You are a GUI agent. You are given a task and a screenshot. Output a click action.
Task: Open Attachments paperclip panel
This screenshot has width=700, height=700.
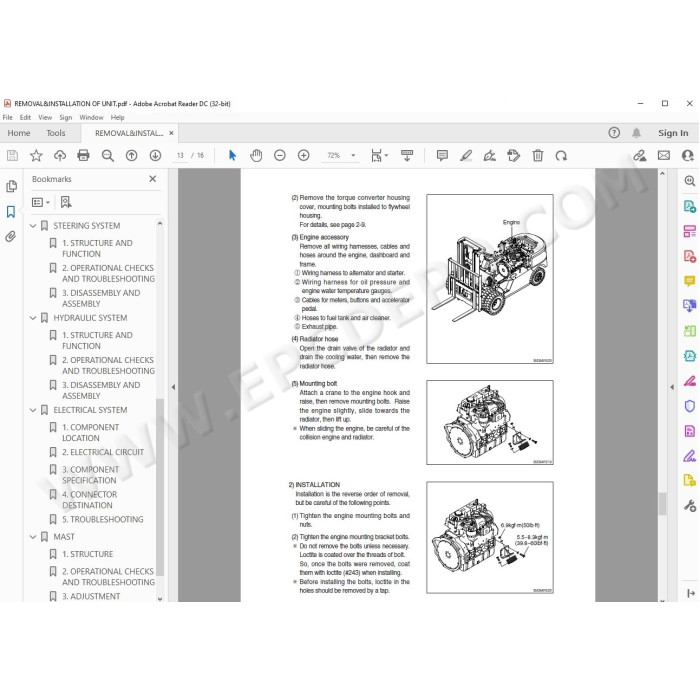[x=11, y=236]
